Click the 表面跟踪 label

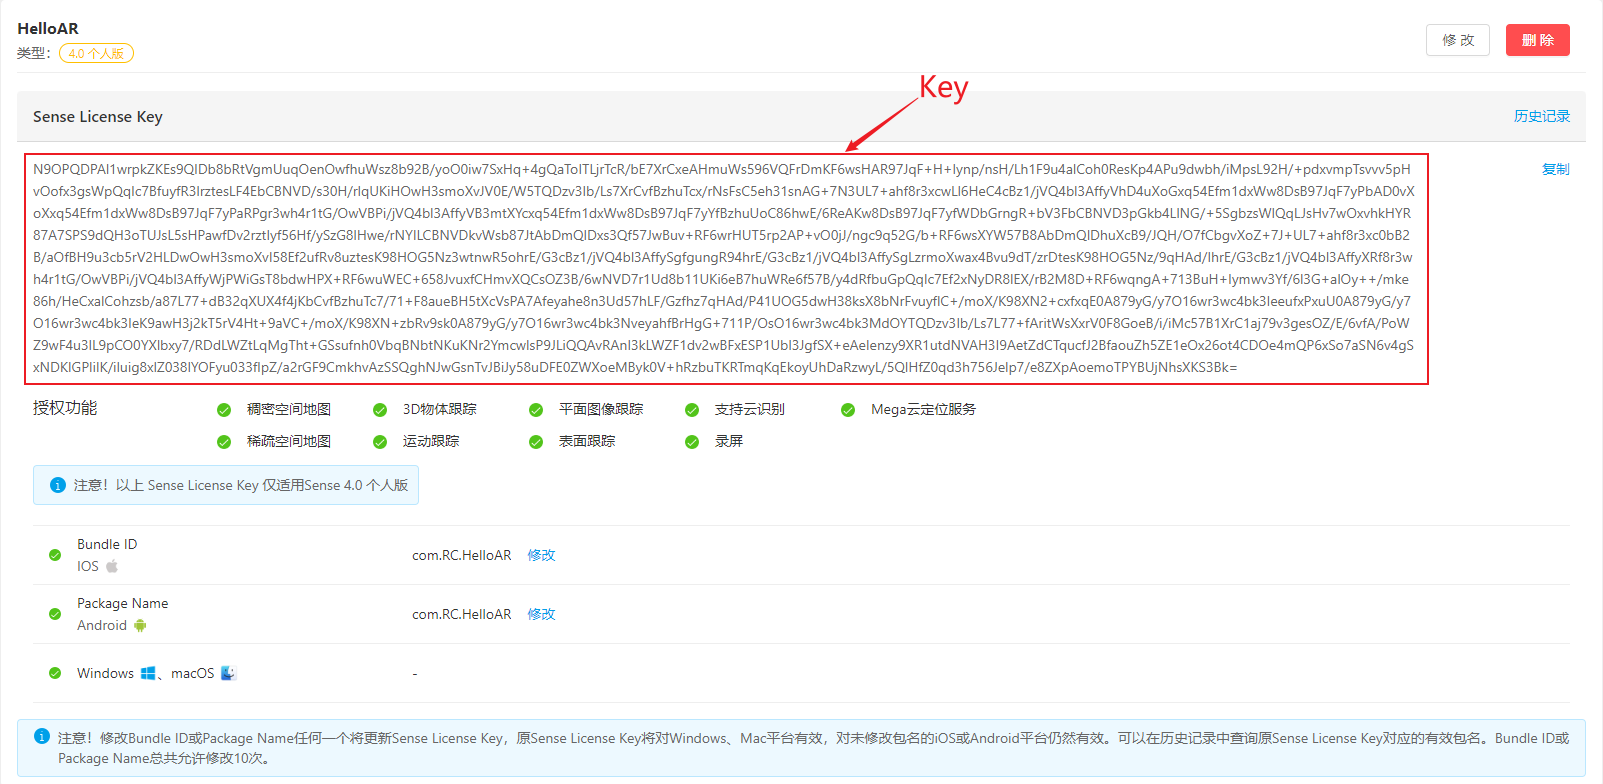(x=587, y=441)
